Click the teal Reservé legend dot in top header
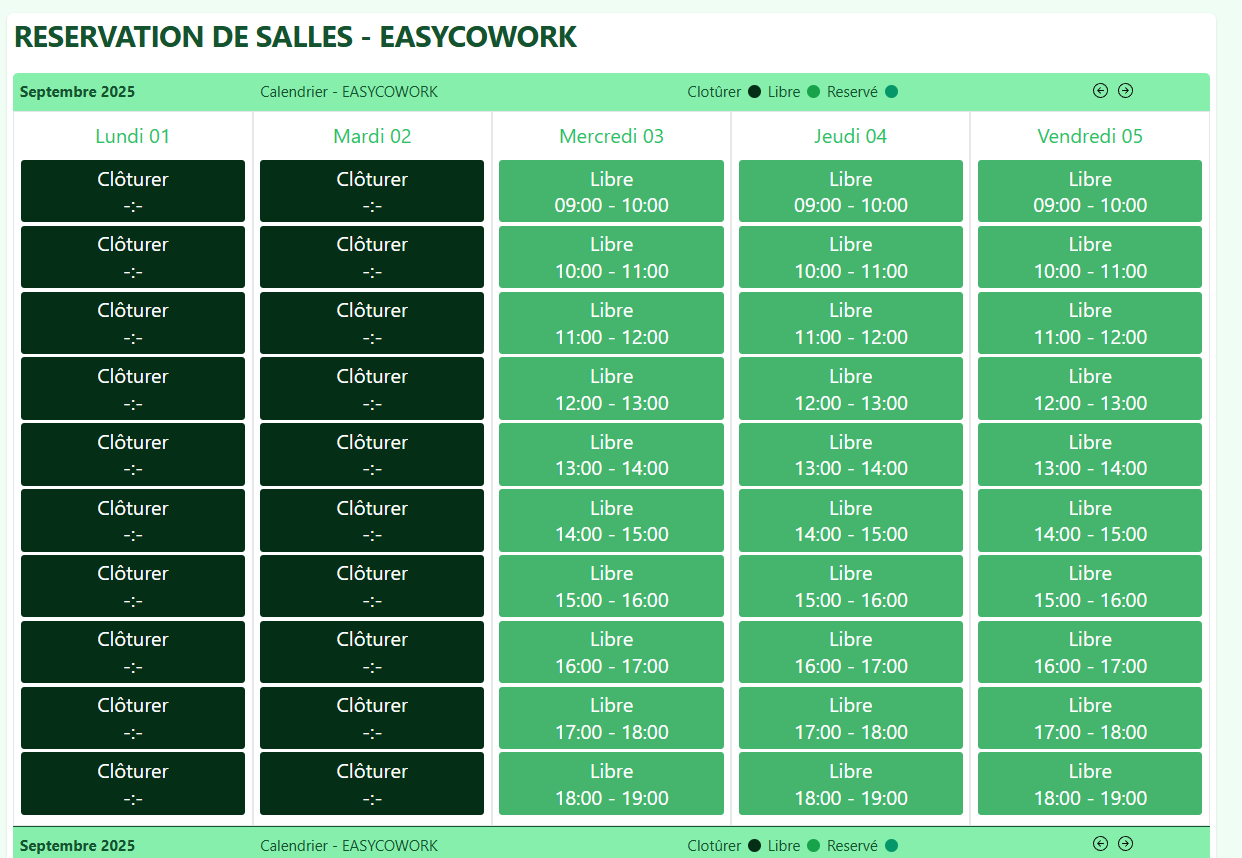 point(891,92)
